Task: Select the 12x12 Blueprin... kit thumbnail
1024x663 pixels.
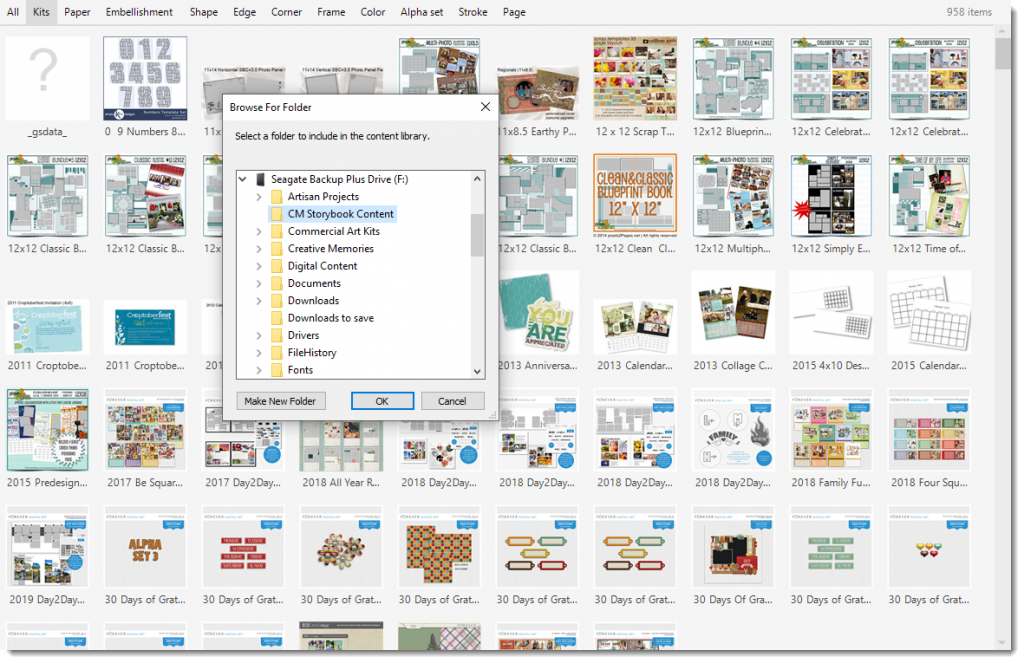Action: [733, 79]
